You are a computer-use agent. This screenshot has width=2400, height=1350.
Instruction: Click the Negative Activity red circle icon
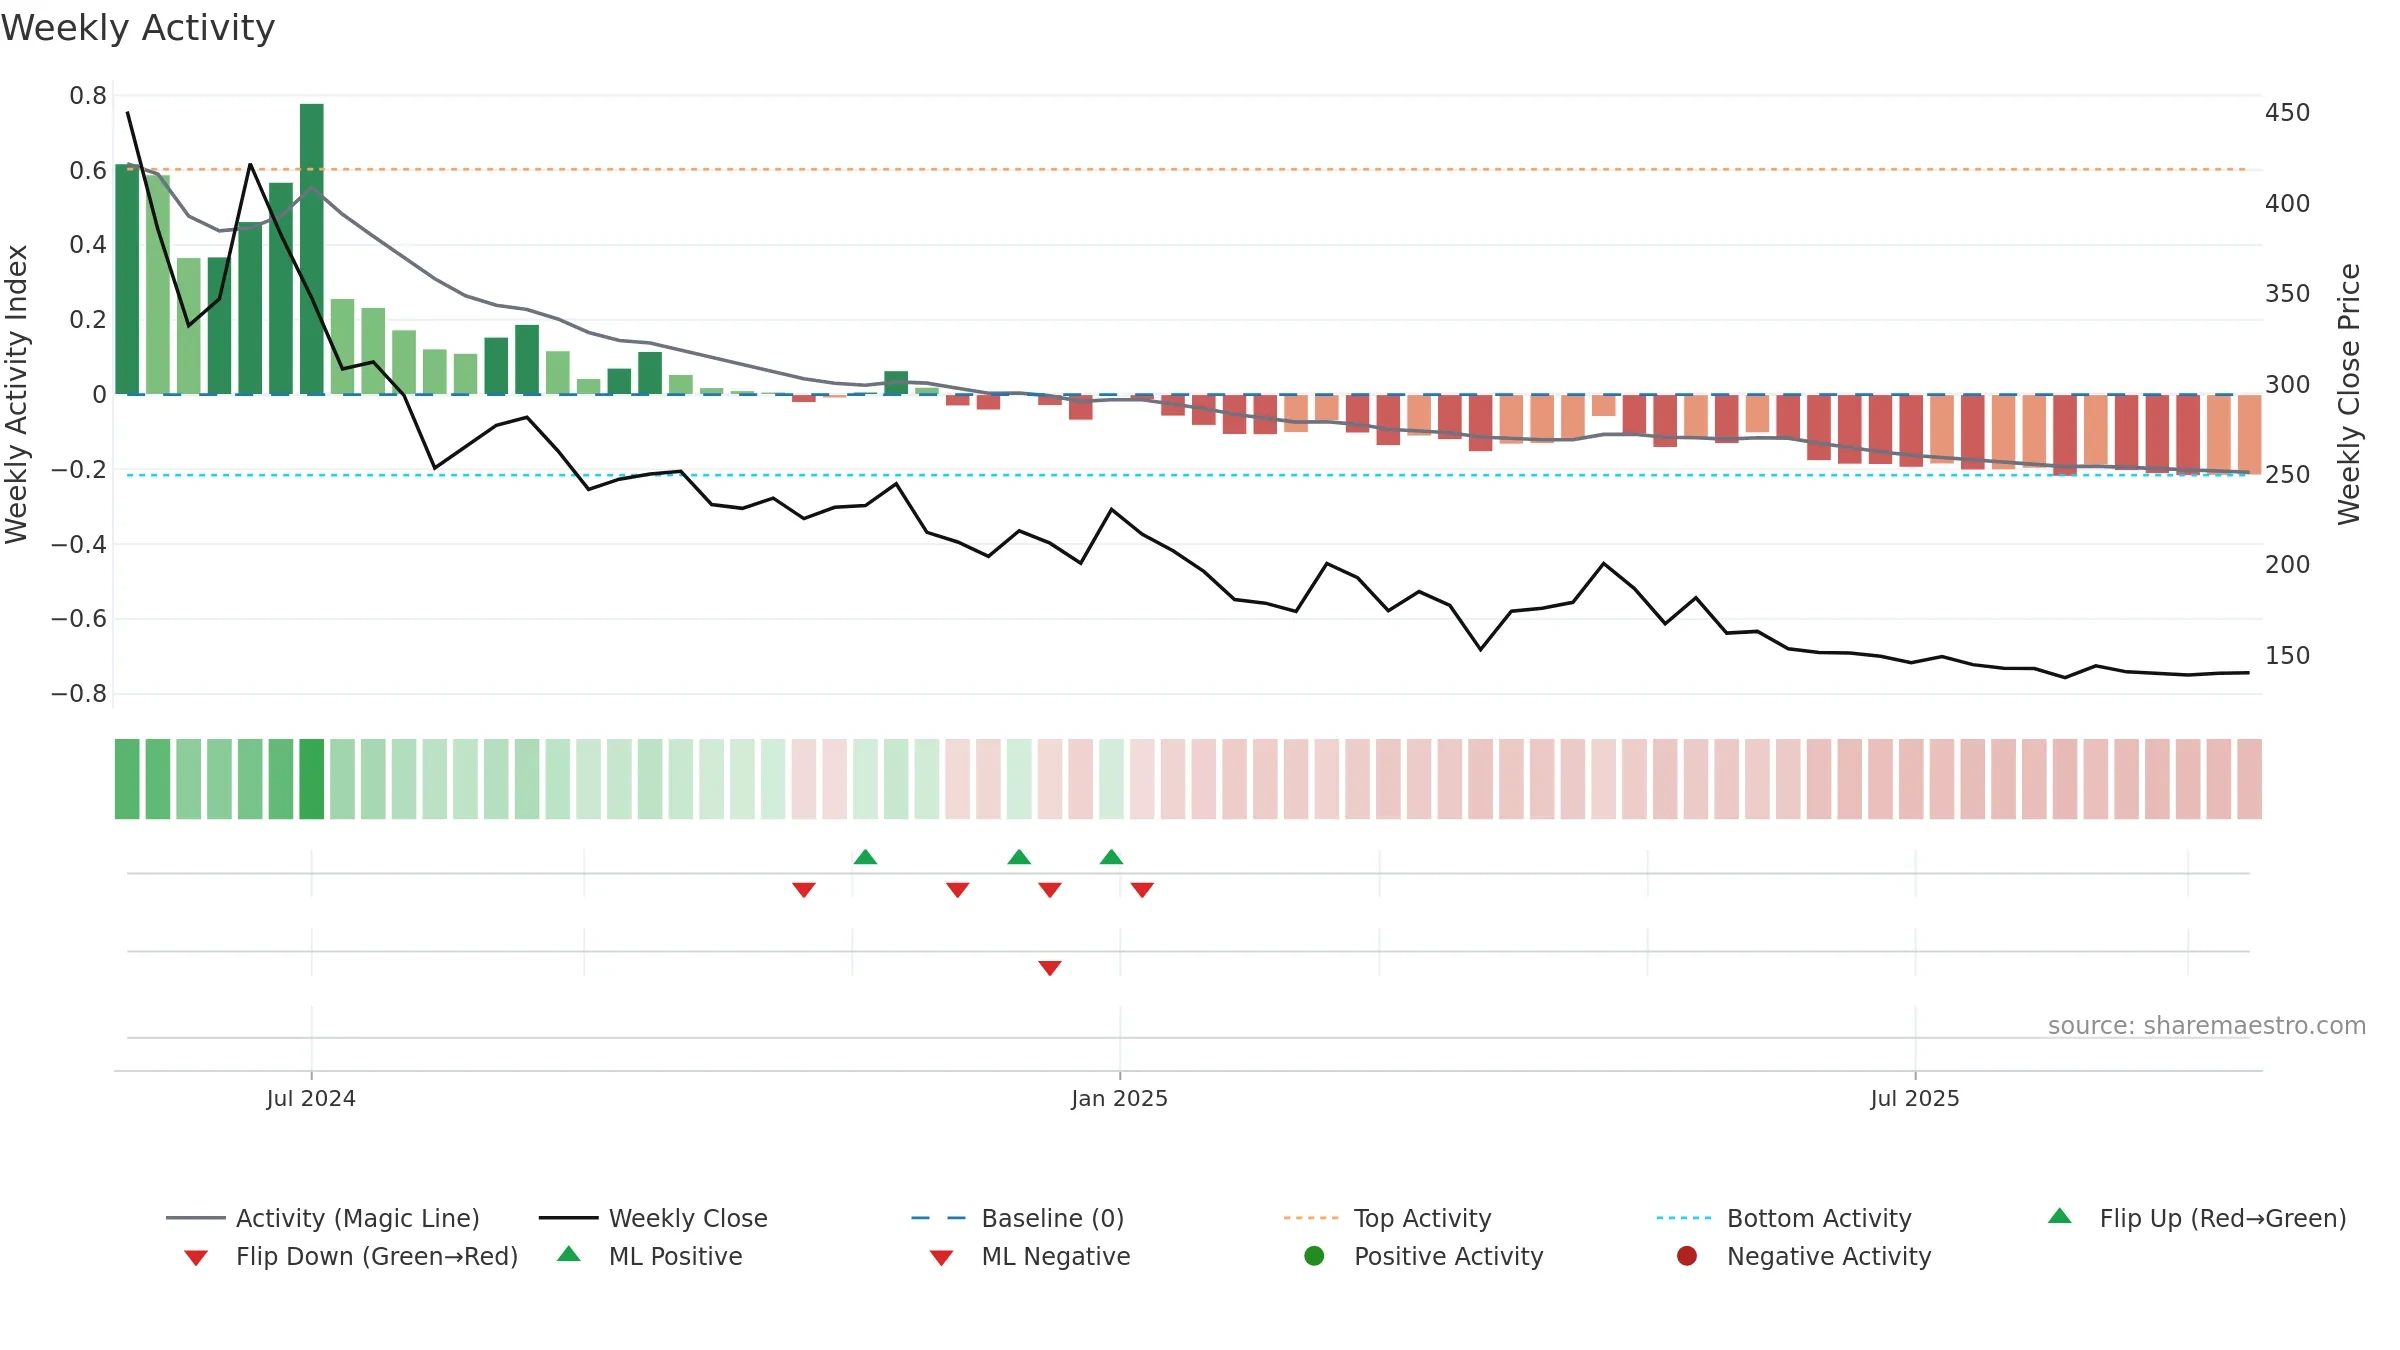[1687, 1256]
